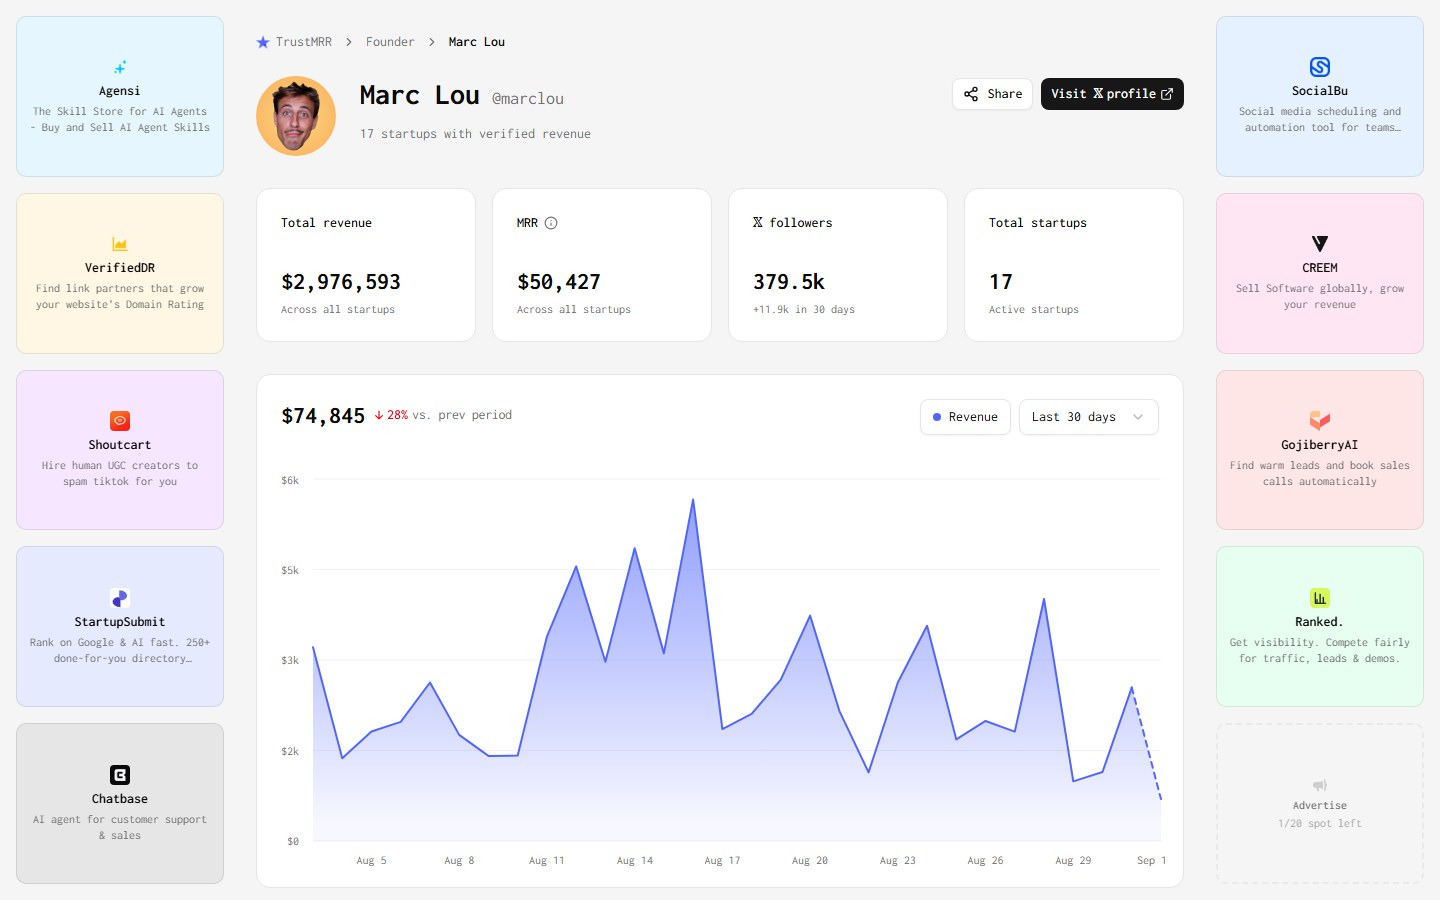Click the red down-arrow 28% indicator
1440x900 pixels.
[391, 415]
